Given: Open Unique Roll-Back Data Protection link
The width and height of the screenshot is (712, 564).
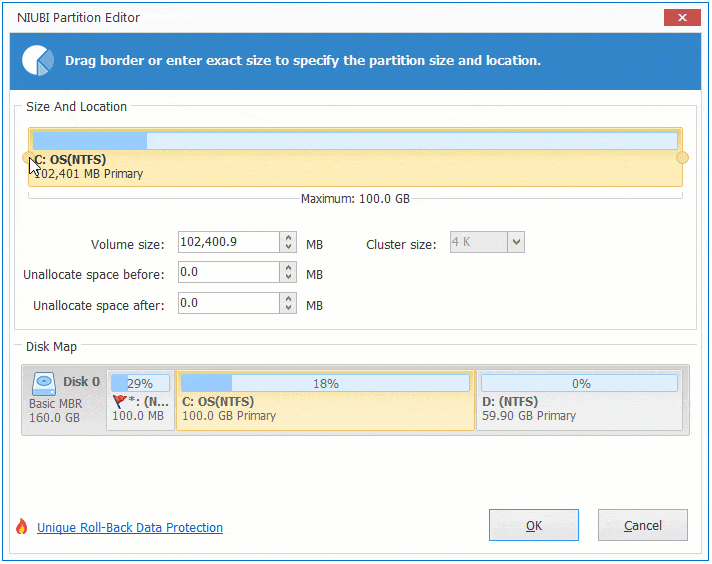Looking at the screenshot, I should (x=130, y=527).
